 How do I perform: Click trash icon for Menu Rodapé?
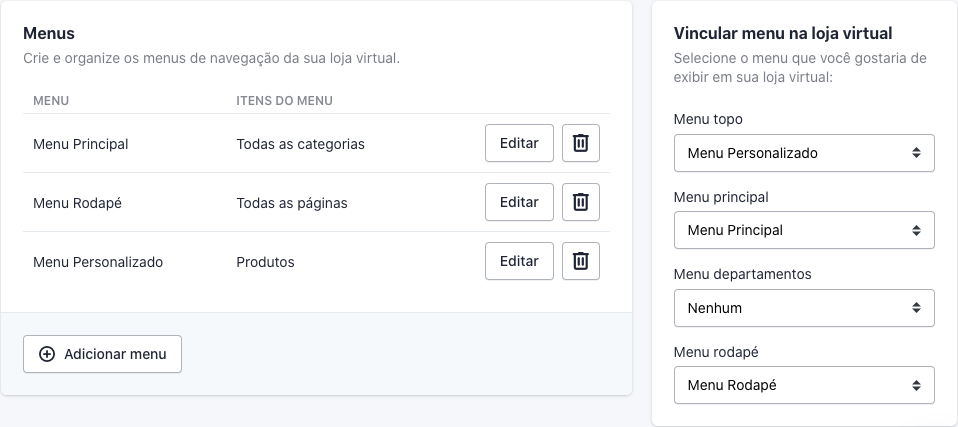coord(580,202)
